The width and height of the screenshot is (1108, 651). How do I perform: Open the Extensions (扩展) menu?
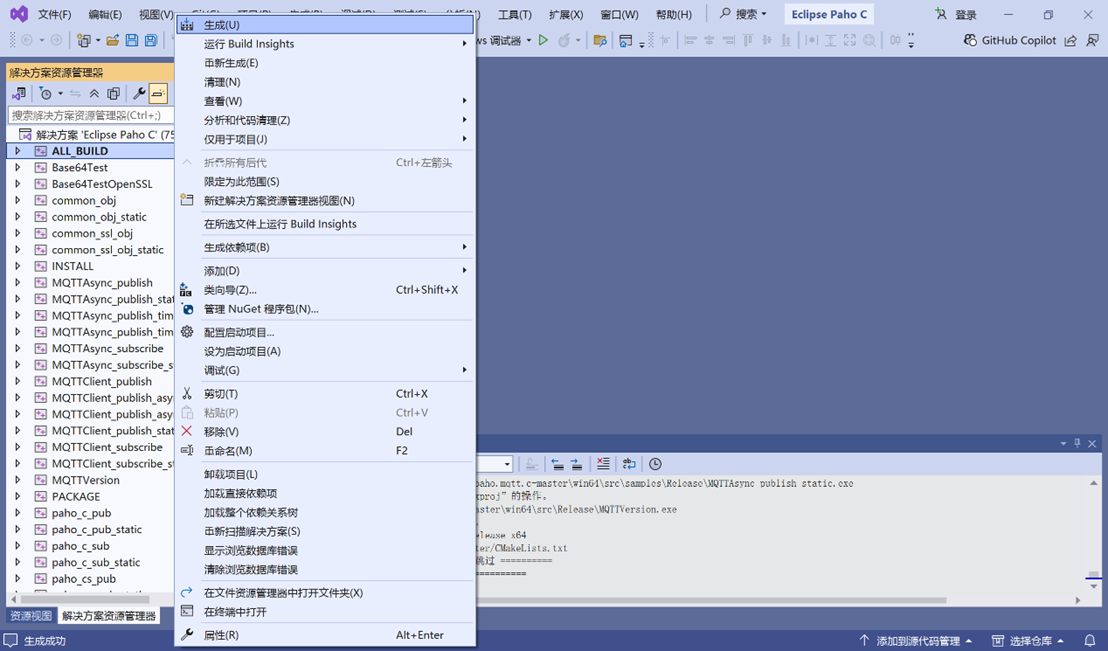tap(566, 14)
